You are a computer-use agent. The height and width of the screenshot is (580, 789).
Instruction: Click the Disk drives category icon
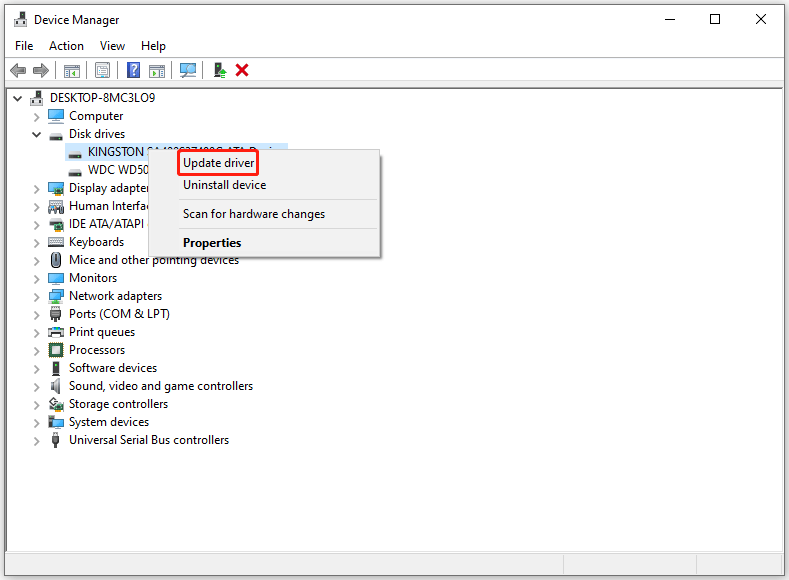tap(56, 135)
